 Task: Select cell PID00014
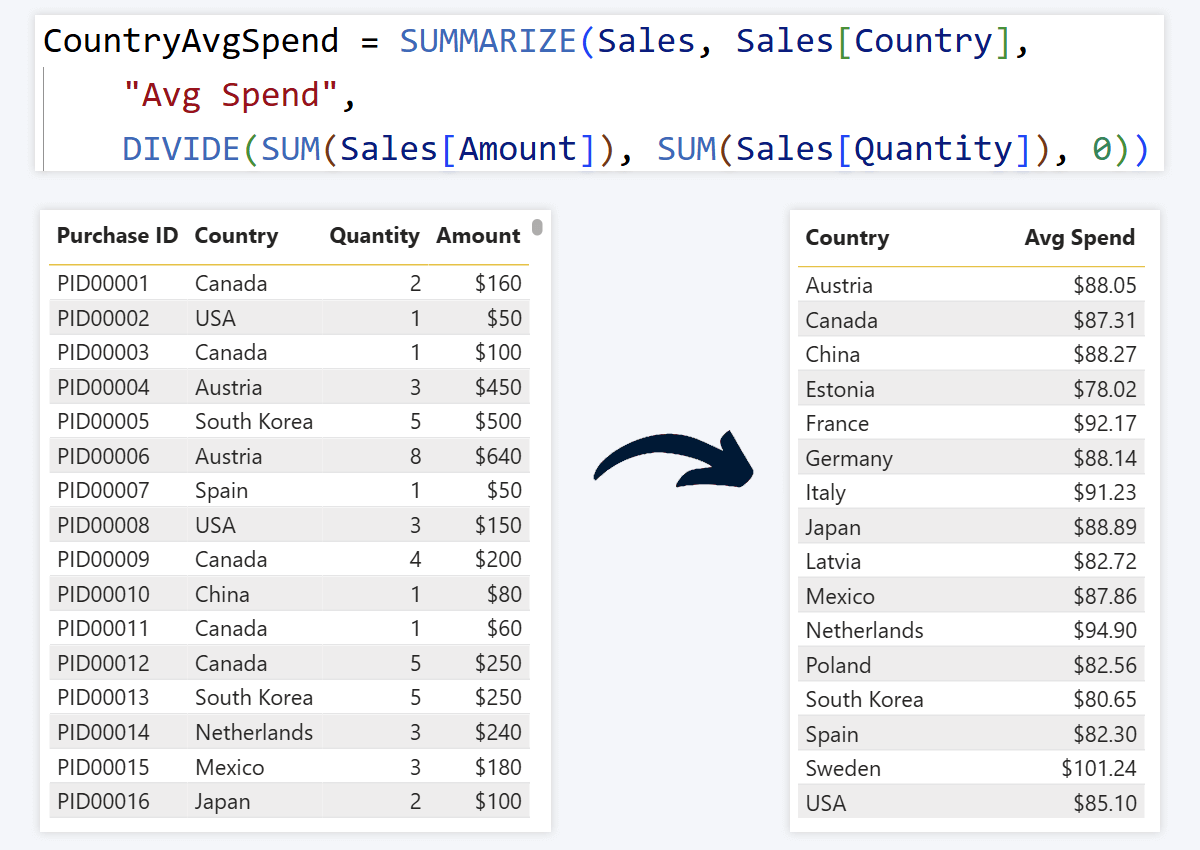click(103, 732)
